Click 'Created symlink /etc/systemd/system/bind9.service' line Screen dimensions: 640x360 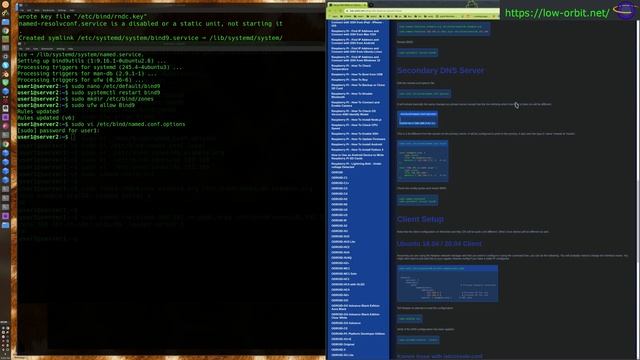tap(150, 38)
